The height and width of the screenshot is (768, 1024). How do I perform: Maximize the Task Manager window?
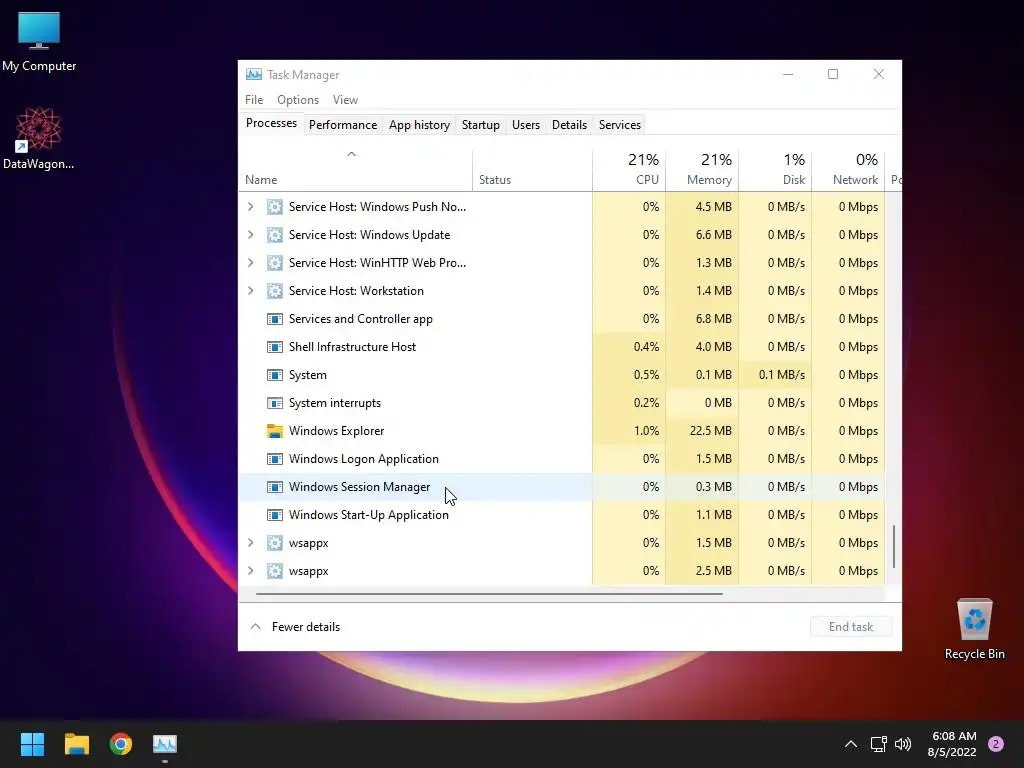coord(833,74)
